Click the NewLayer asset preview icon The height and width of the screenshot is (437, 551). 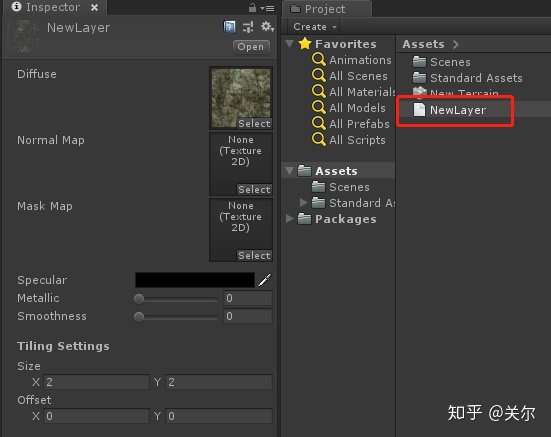(x=23, y=36)
